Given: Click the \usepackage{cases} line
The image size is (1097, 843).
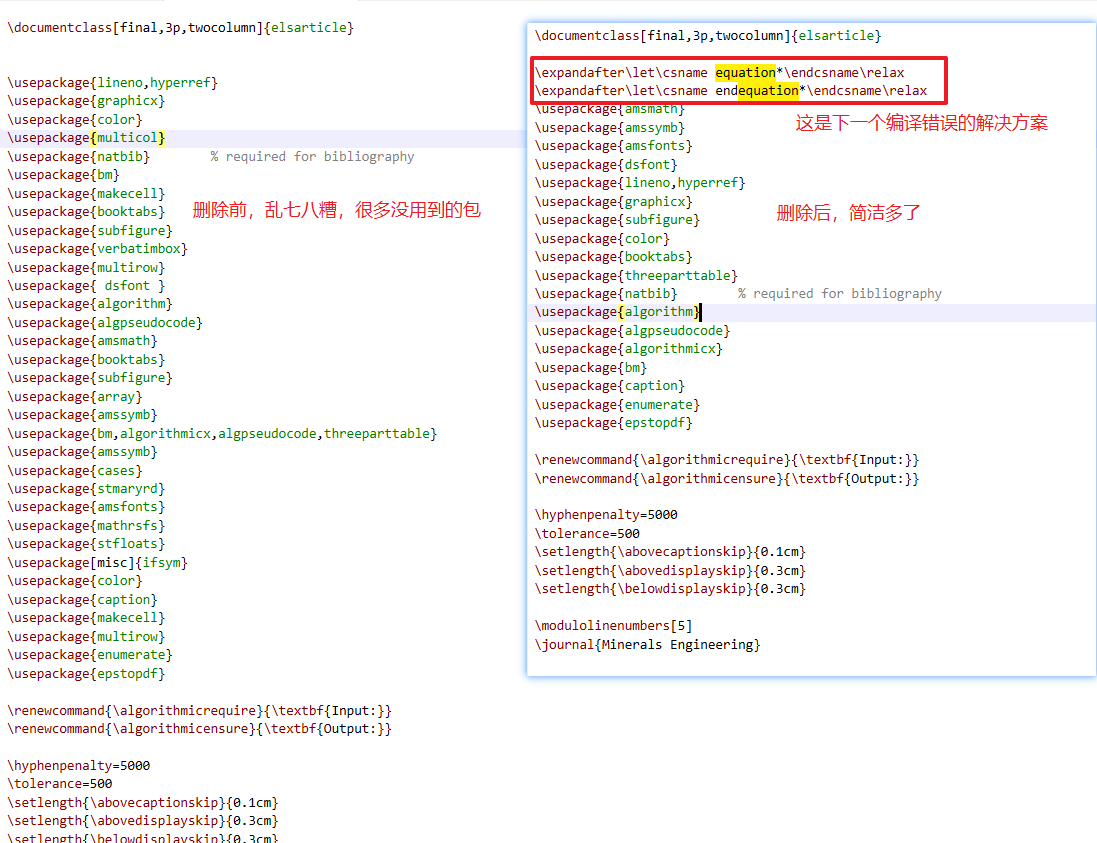Looking at the screenshot, I should (x=75, y=471).
